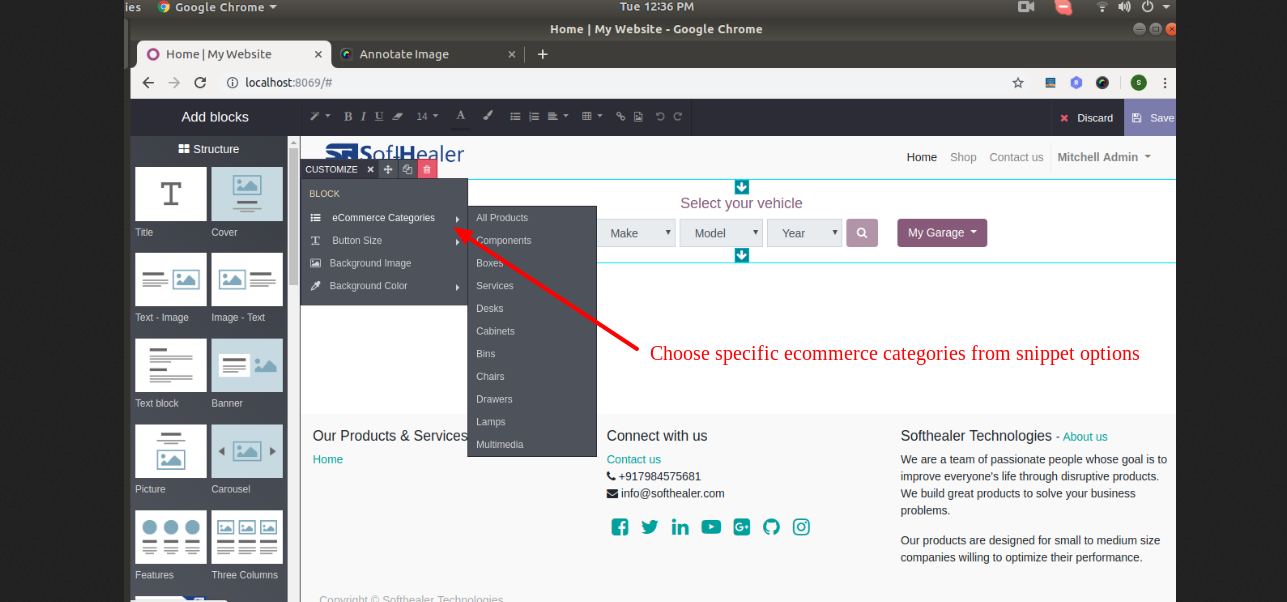1287x602 pixels.
Task: Reload the page in Chrome
Action: [200, 83]
